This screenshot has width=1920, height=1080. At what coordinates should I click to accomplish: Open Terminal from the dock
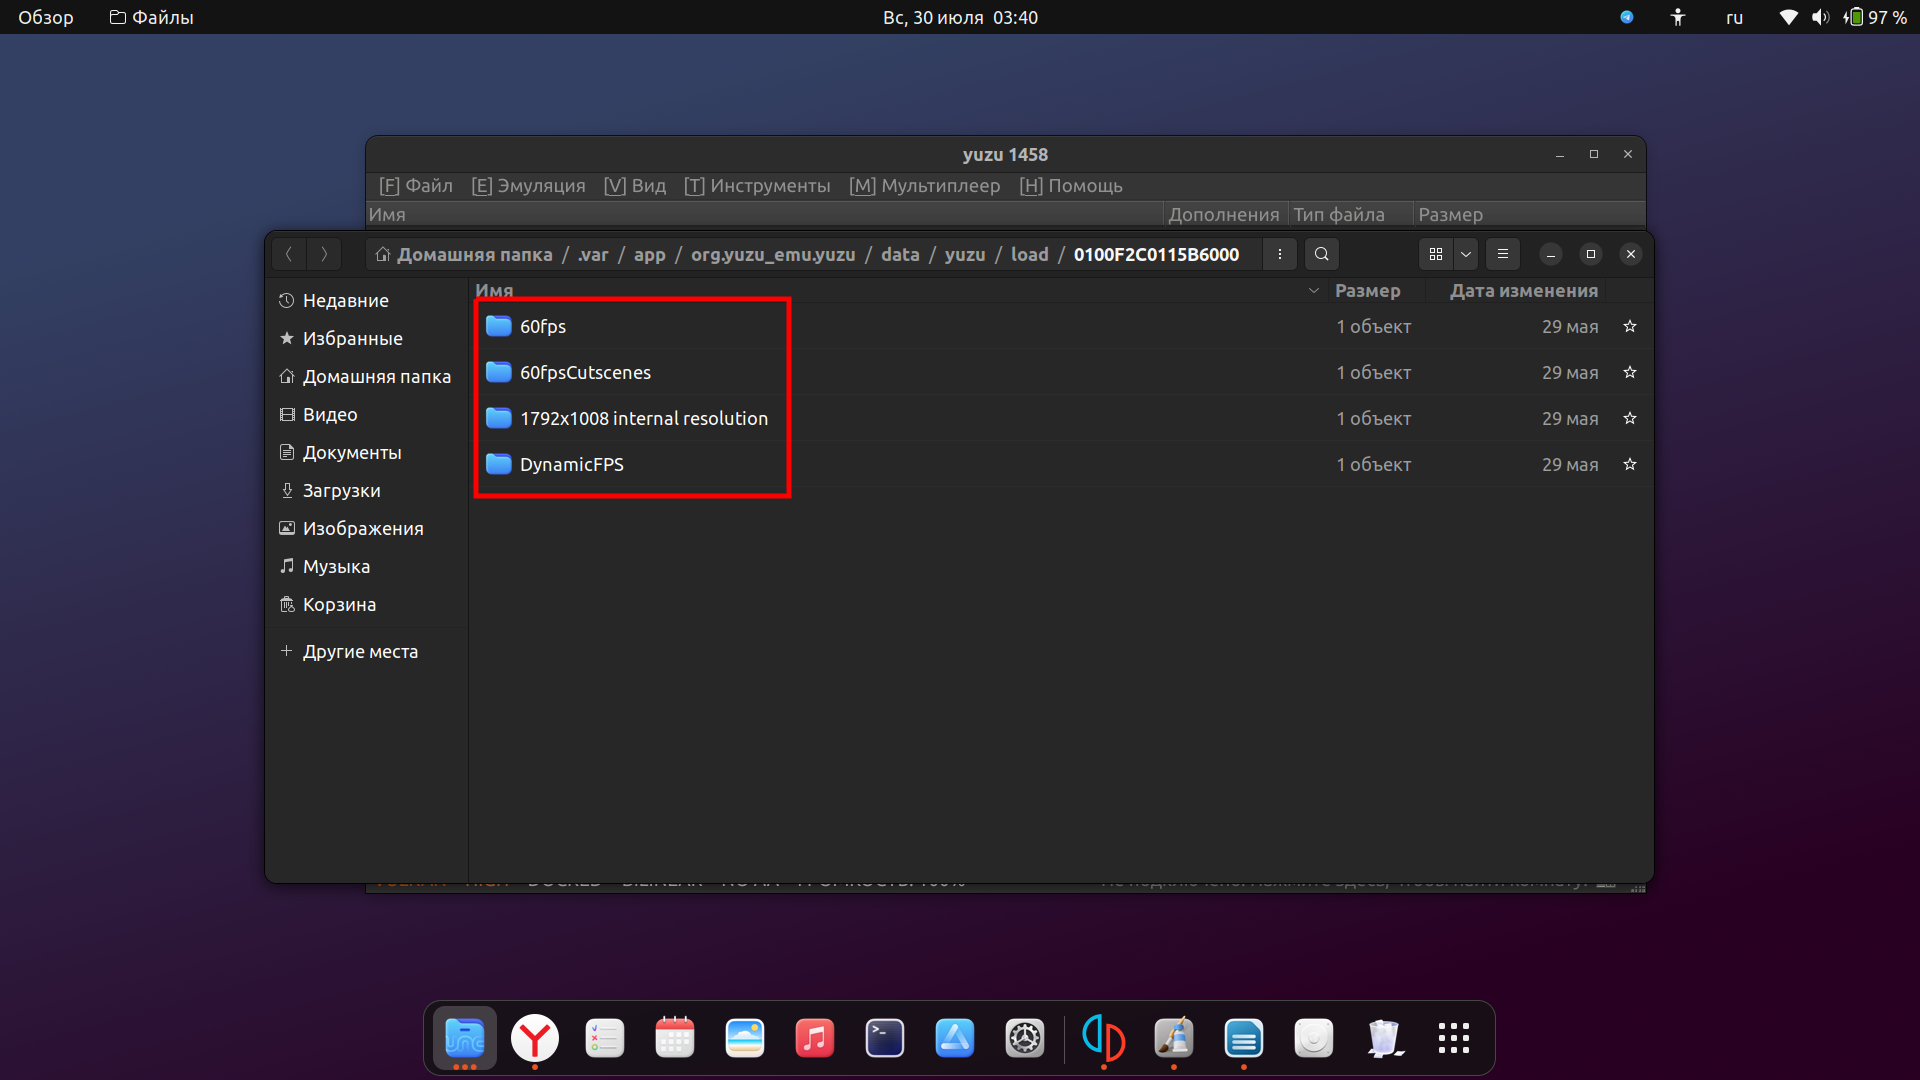(x=885, y=1038)
